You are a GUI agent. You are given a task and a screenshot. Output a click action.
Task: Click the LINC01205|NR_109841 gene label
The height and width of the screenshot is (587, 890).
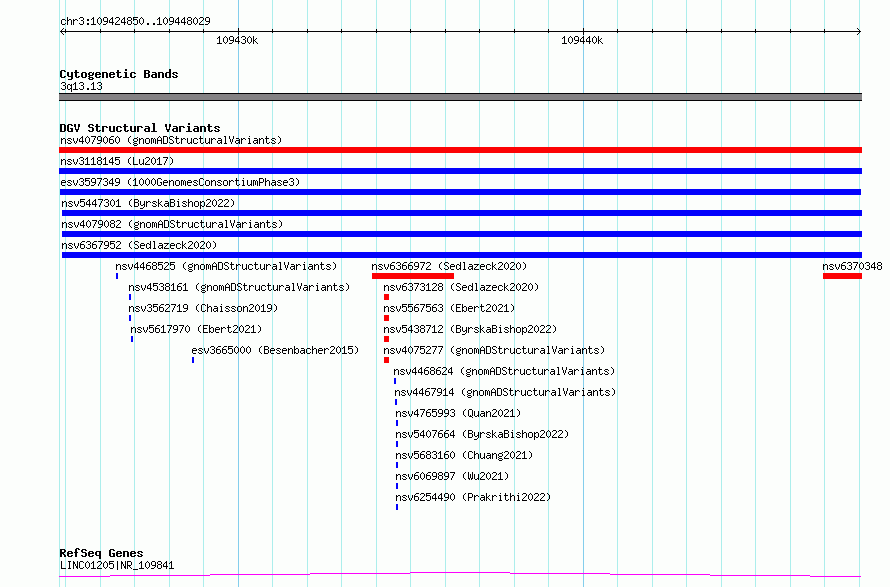pos(117,565)
